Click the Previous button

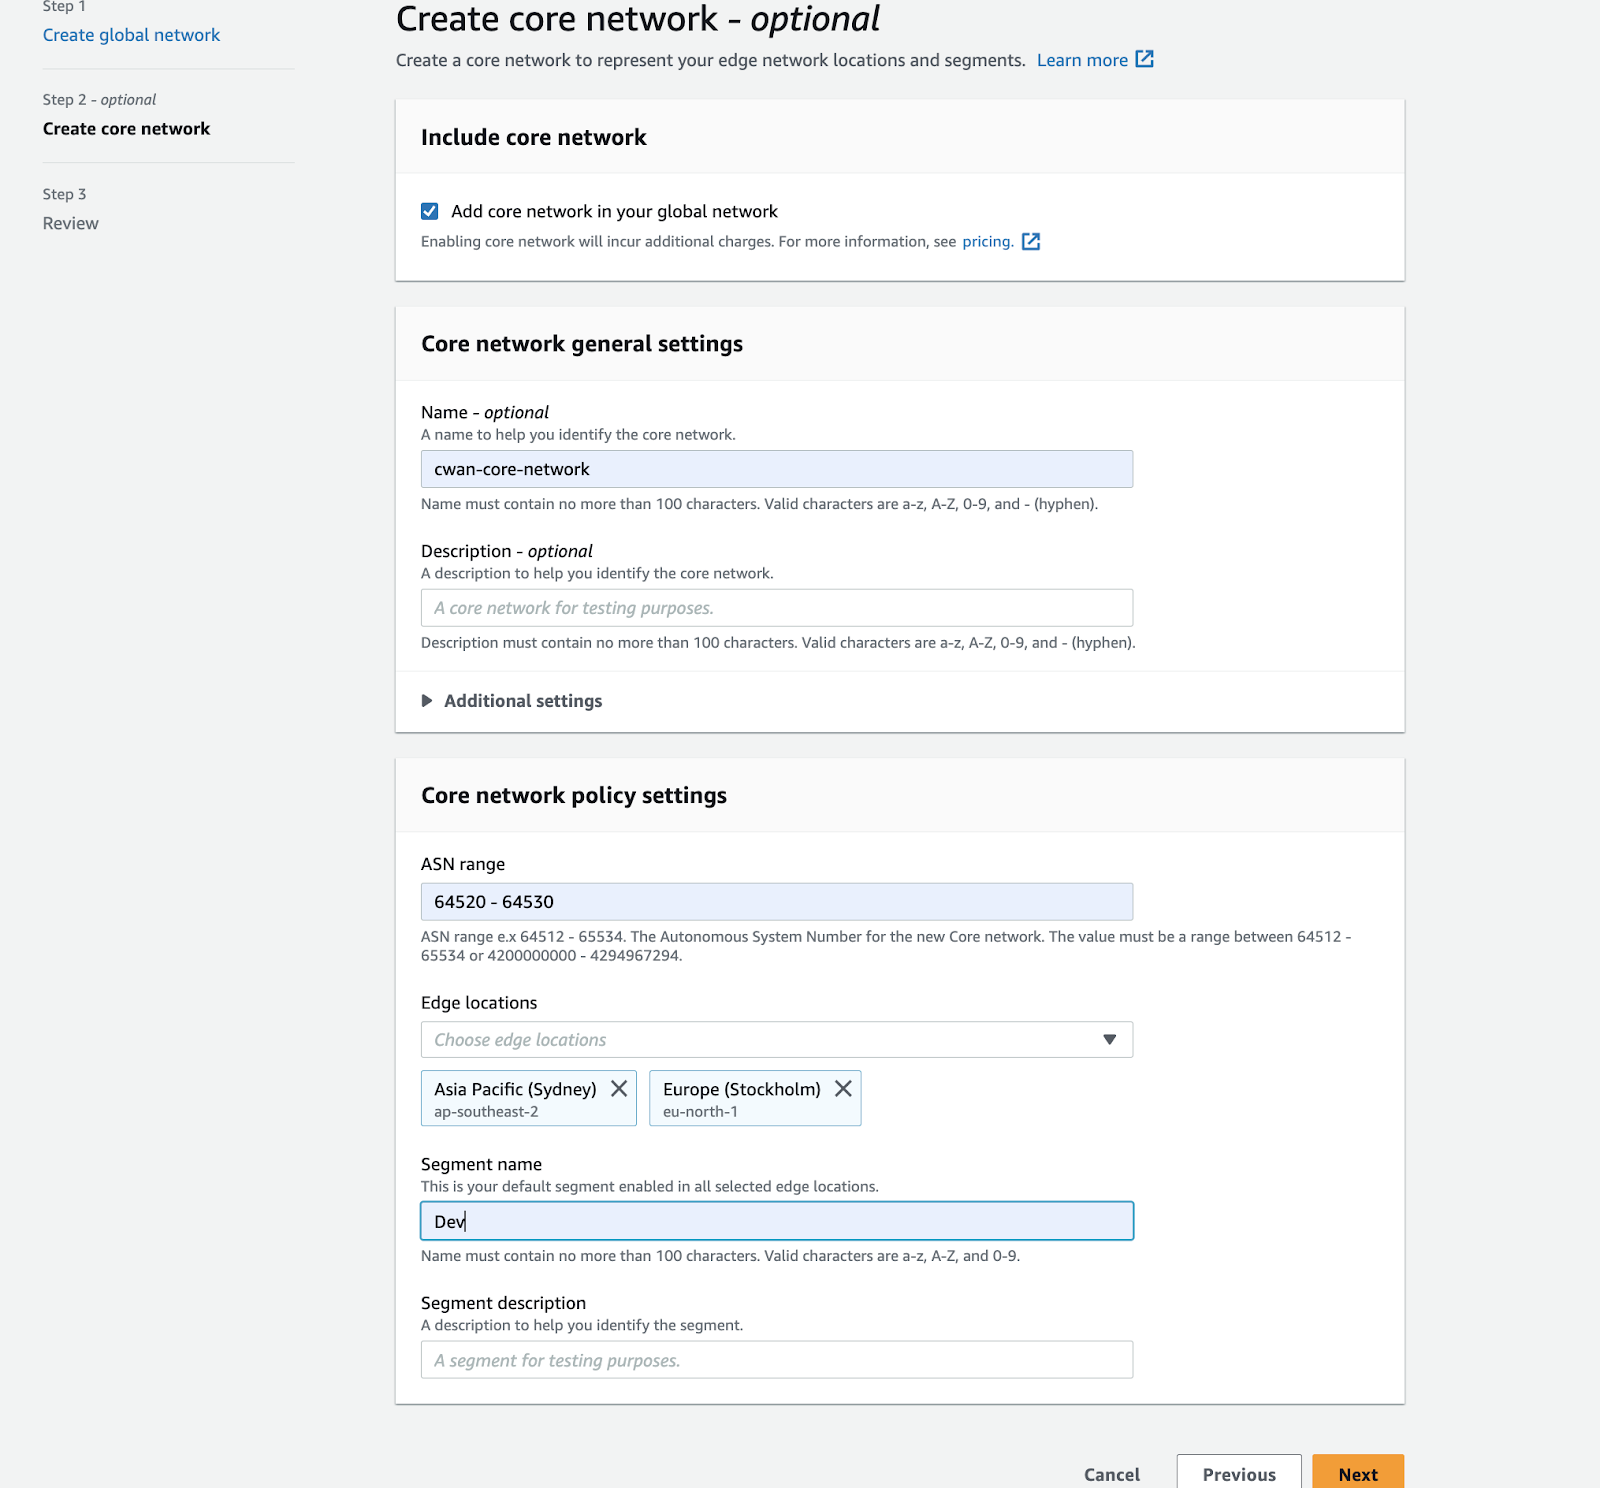pos(1238,1474)
